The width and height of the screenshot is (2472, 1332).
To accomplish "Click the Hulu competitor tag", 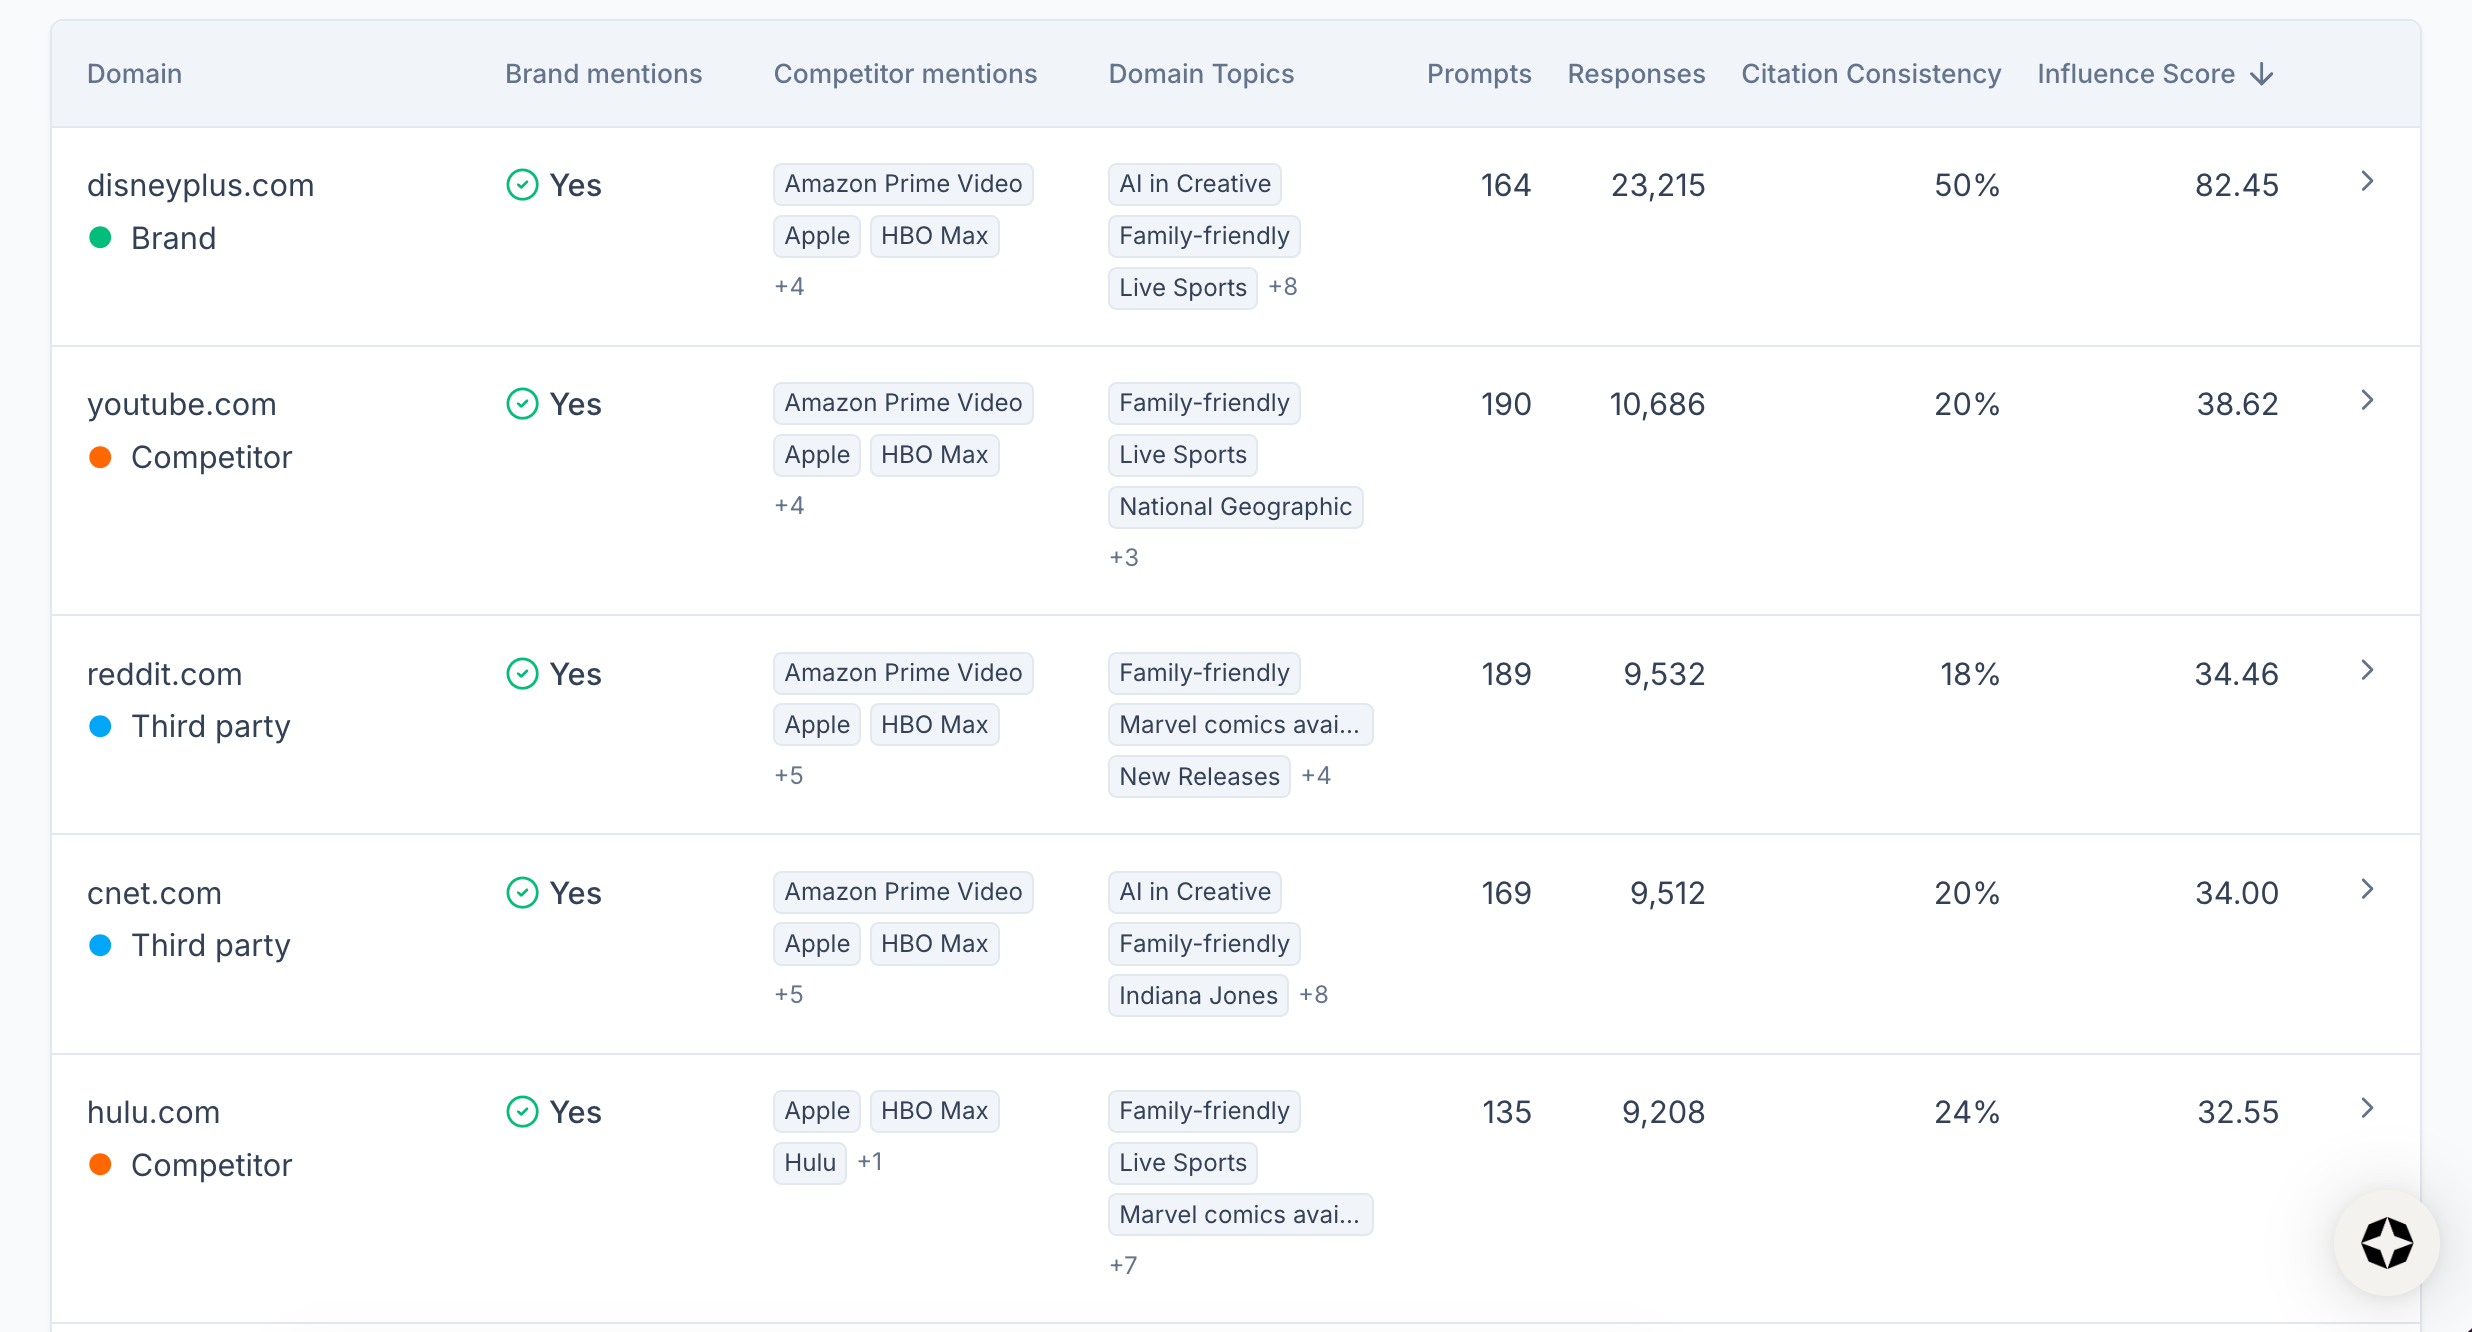I will pyautogui.click(x=809, y=1163).
